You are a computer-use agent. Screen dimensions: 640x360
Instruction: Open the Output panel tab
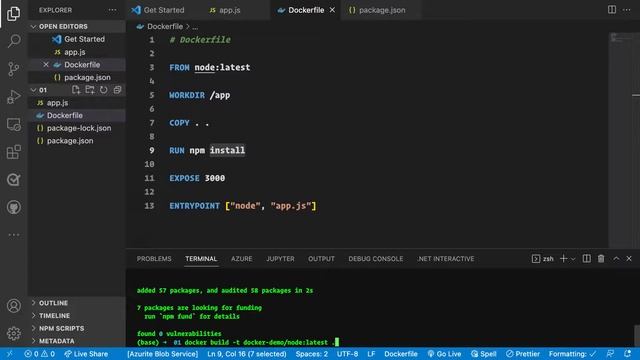coord(321,258)
